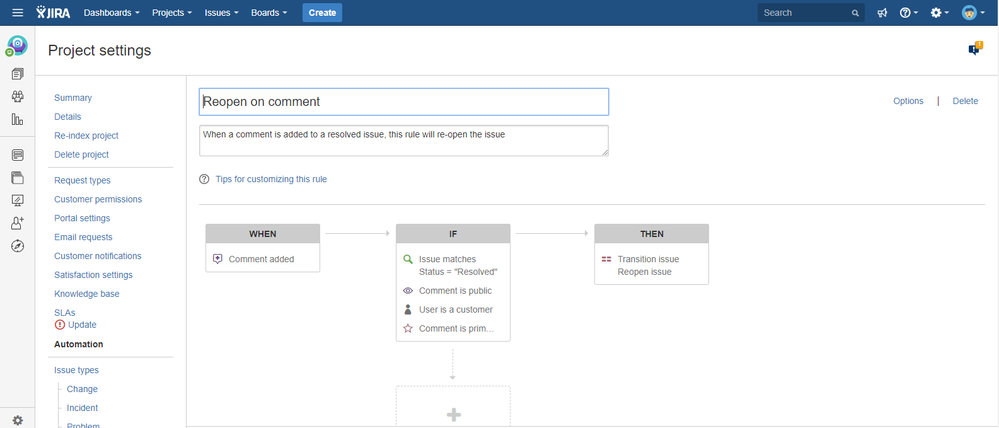Delete the rule via Delete link
The width and height of the screenshot is (999, 428).
(965, 101)
